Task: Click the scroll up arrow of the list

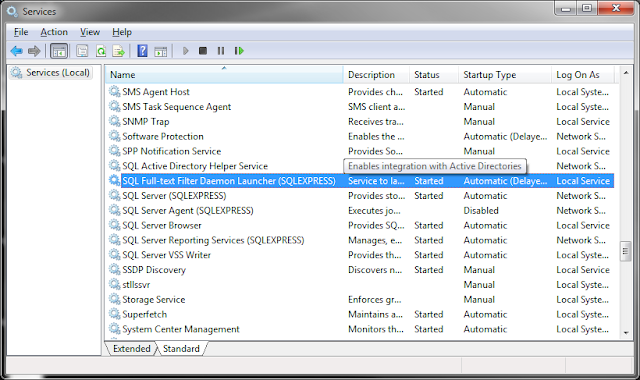Action: (x=626, y=73)
